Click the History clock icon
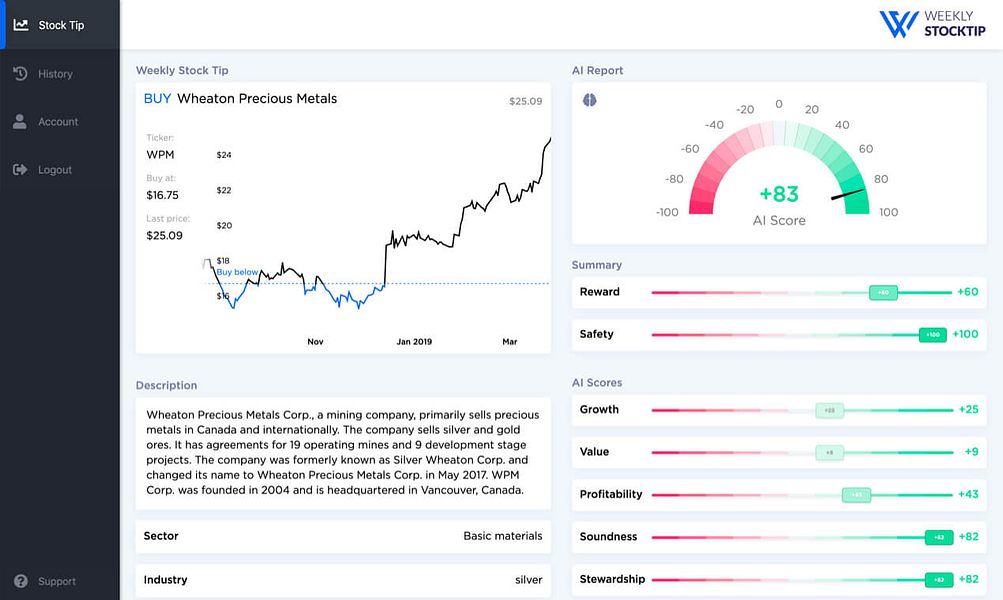Image resolution: width=1003 pixels, height=600 pixels. tap(20, 74)
